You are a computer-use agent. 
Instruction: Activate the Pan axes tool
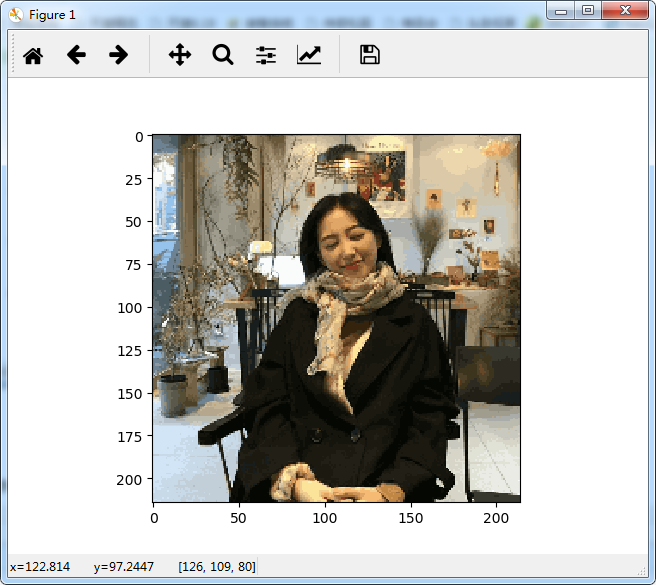tap(180, 55)
